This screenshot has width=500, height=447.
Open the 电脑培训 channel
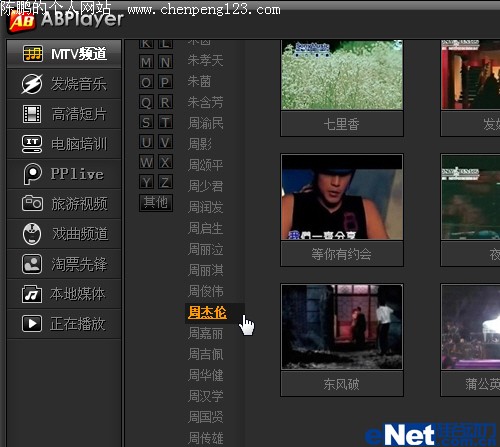point(64,144)
